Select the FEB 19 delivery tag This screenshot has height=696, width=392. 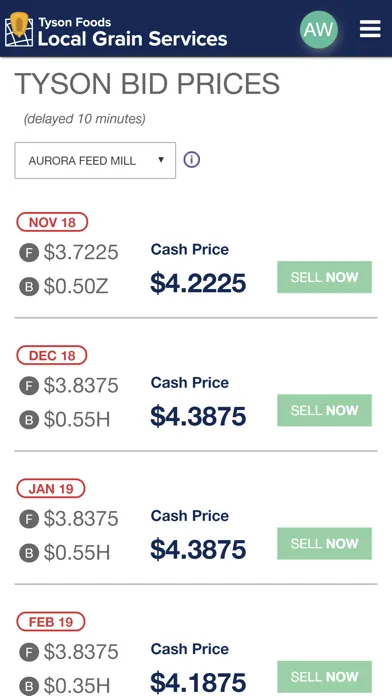click(51, 621)
